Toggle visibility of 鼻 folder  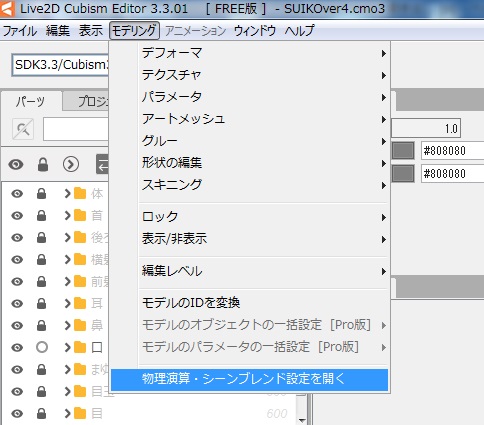tap(17, 326)
